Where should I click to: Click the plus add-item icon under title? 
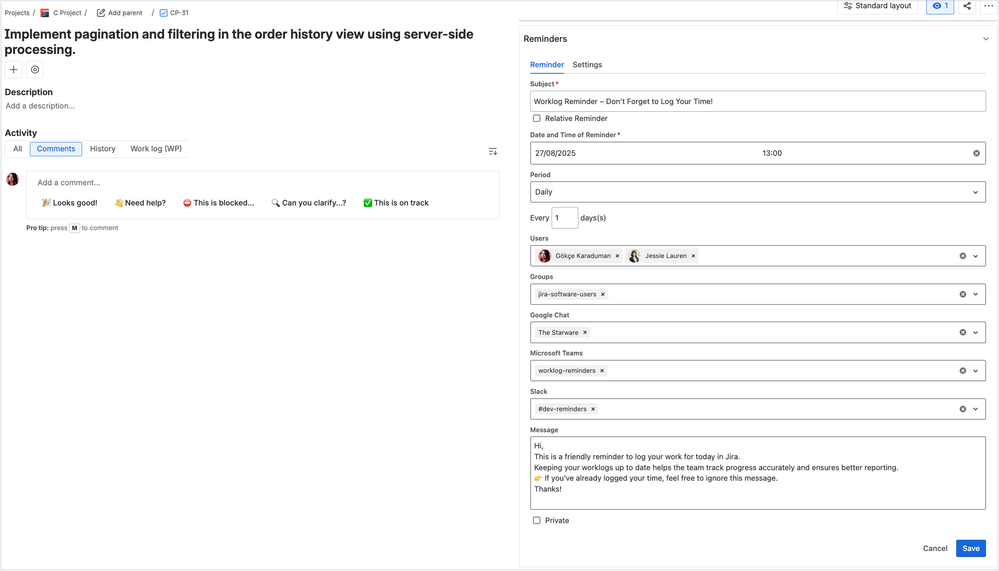[x=13, y=69]
